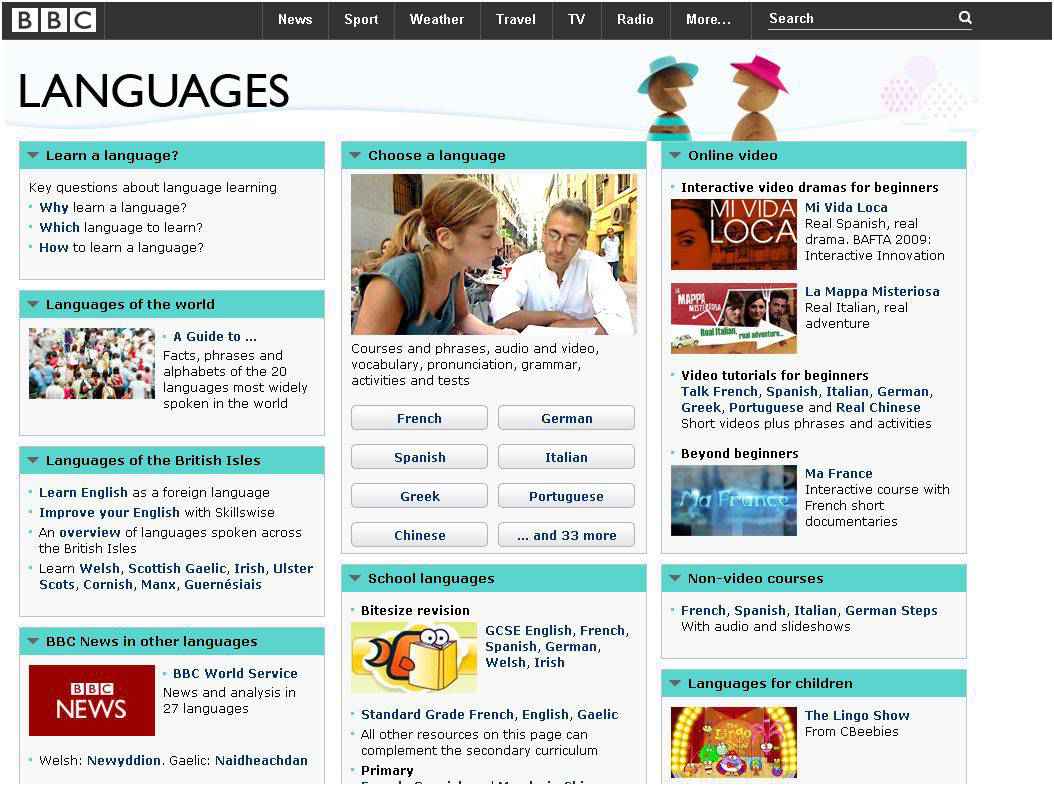Open the Weather navigation item
Image resolution: width=1054 pixels, height=786 pixels.
436,18
